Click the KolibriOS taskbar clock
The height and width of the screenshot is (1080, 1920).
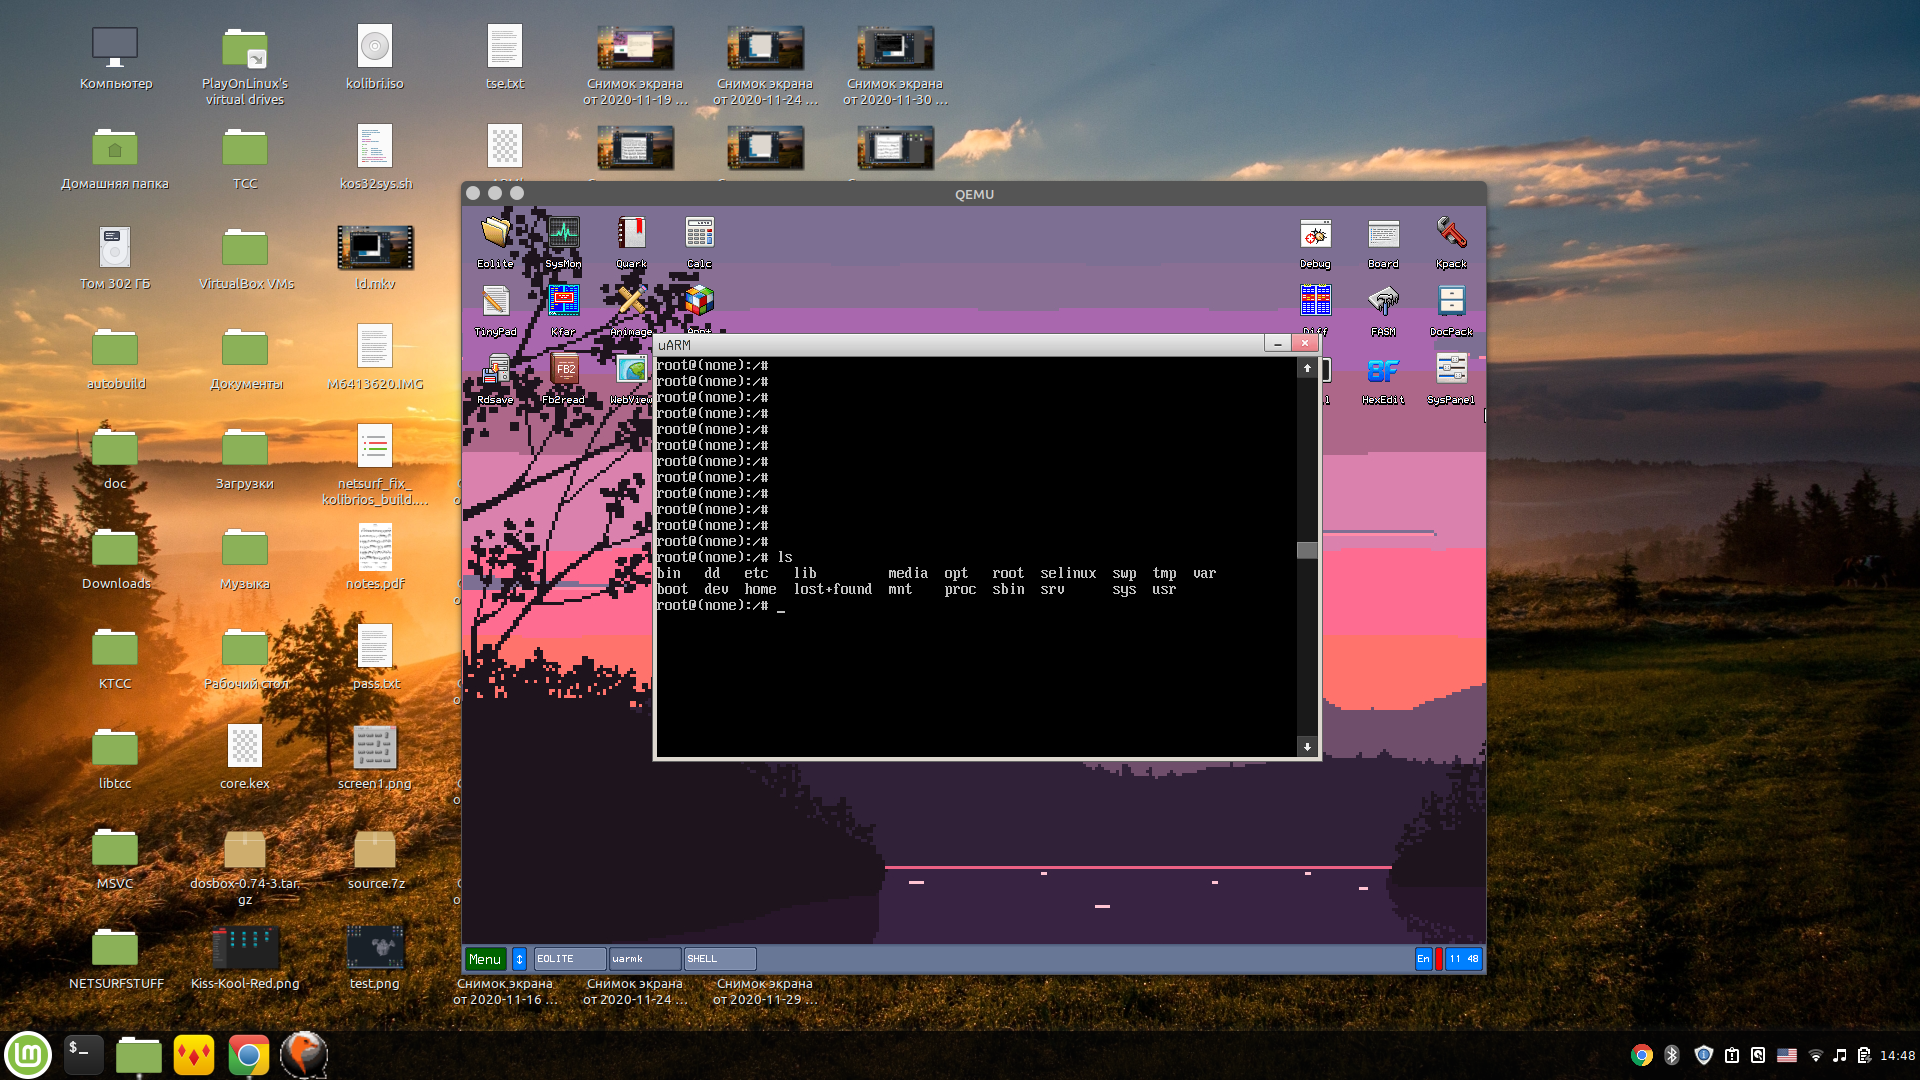pyautogui.click(x=1464, y=959)
